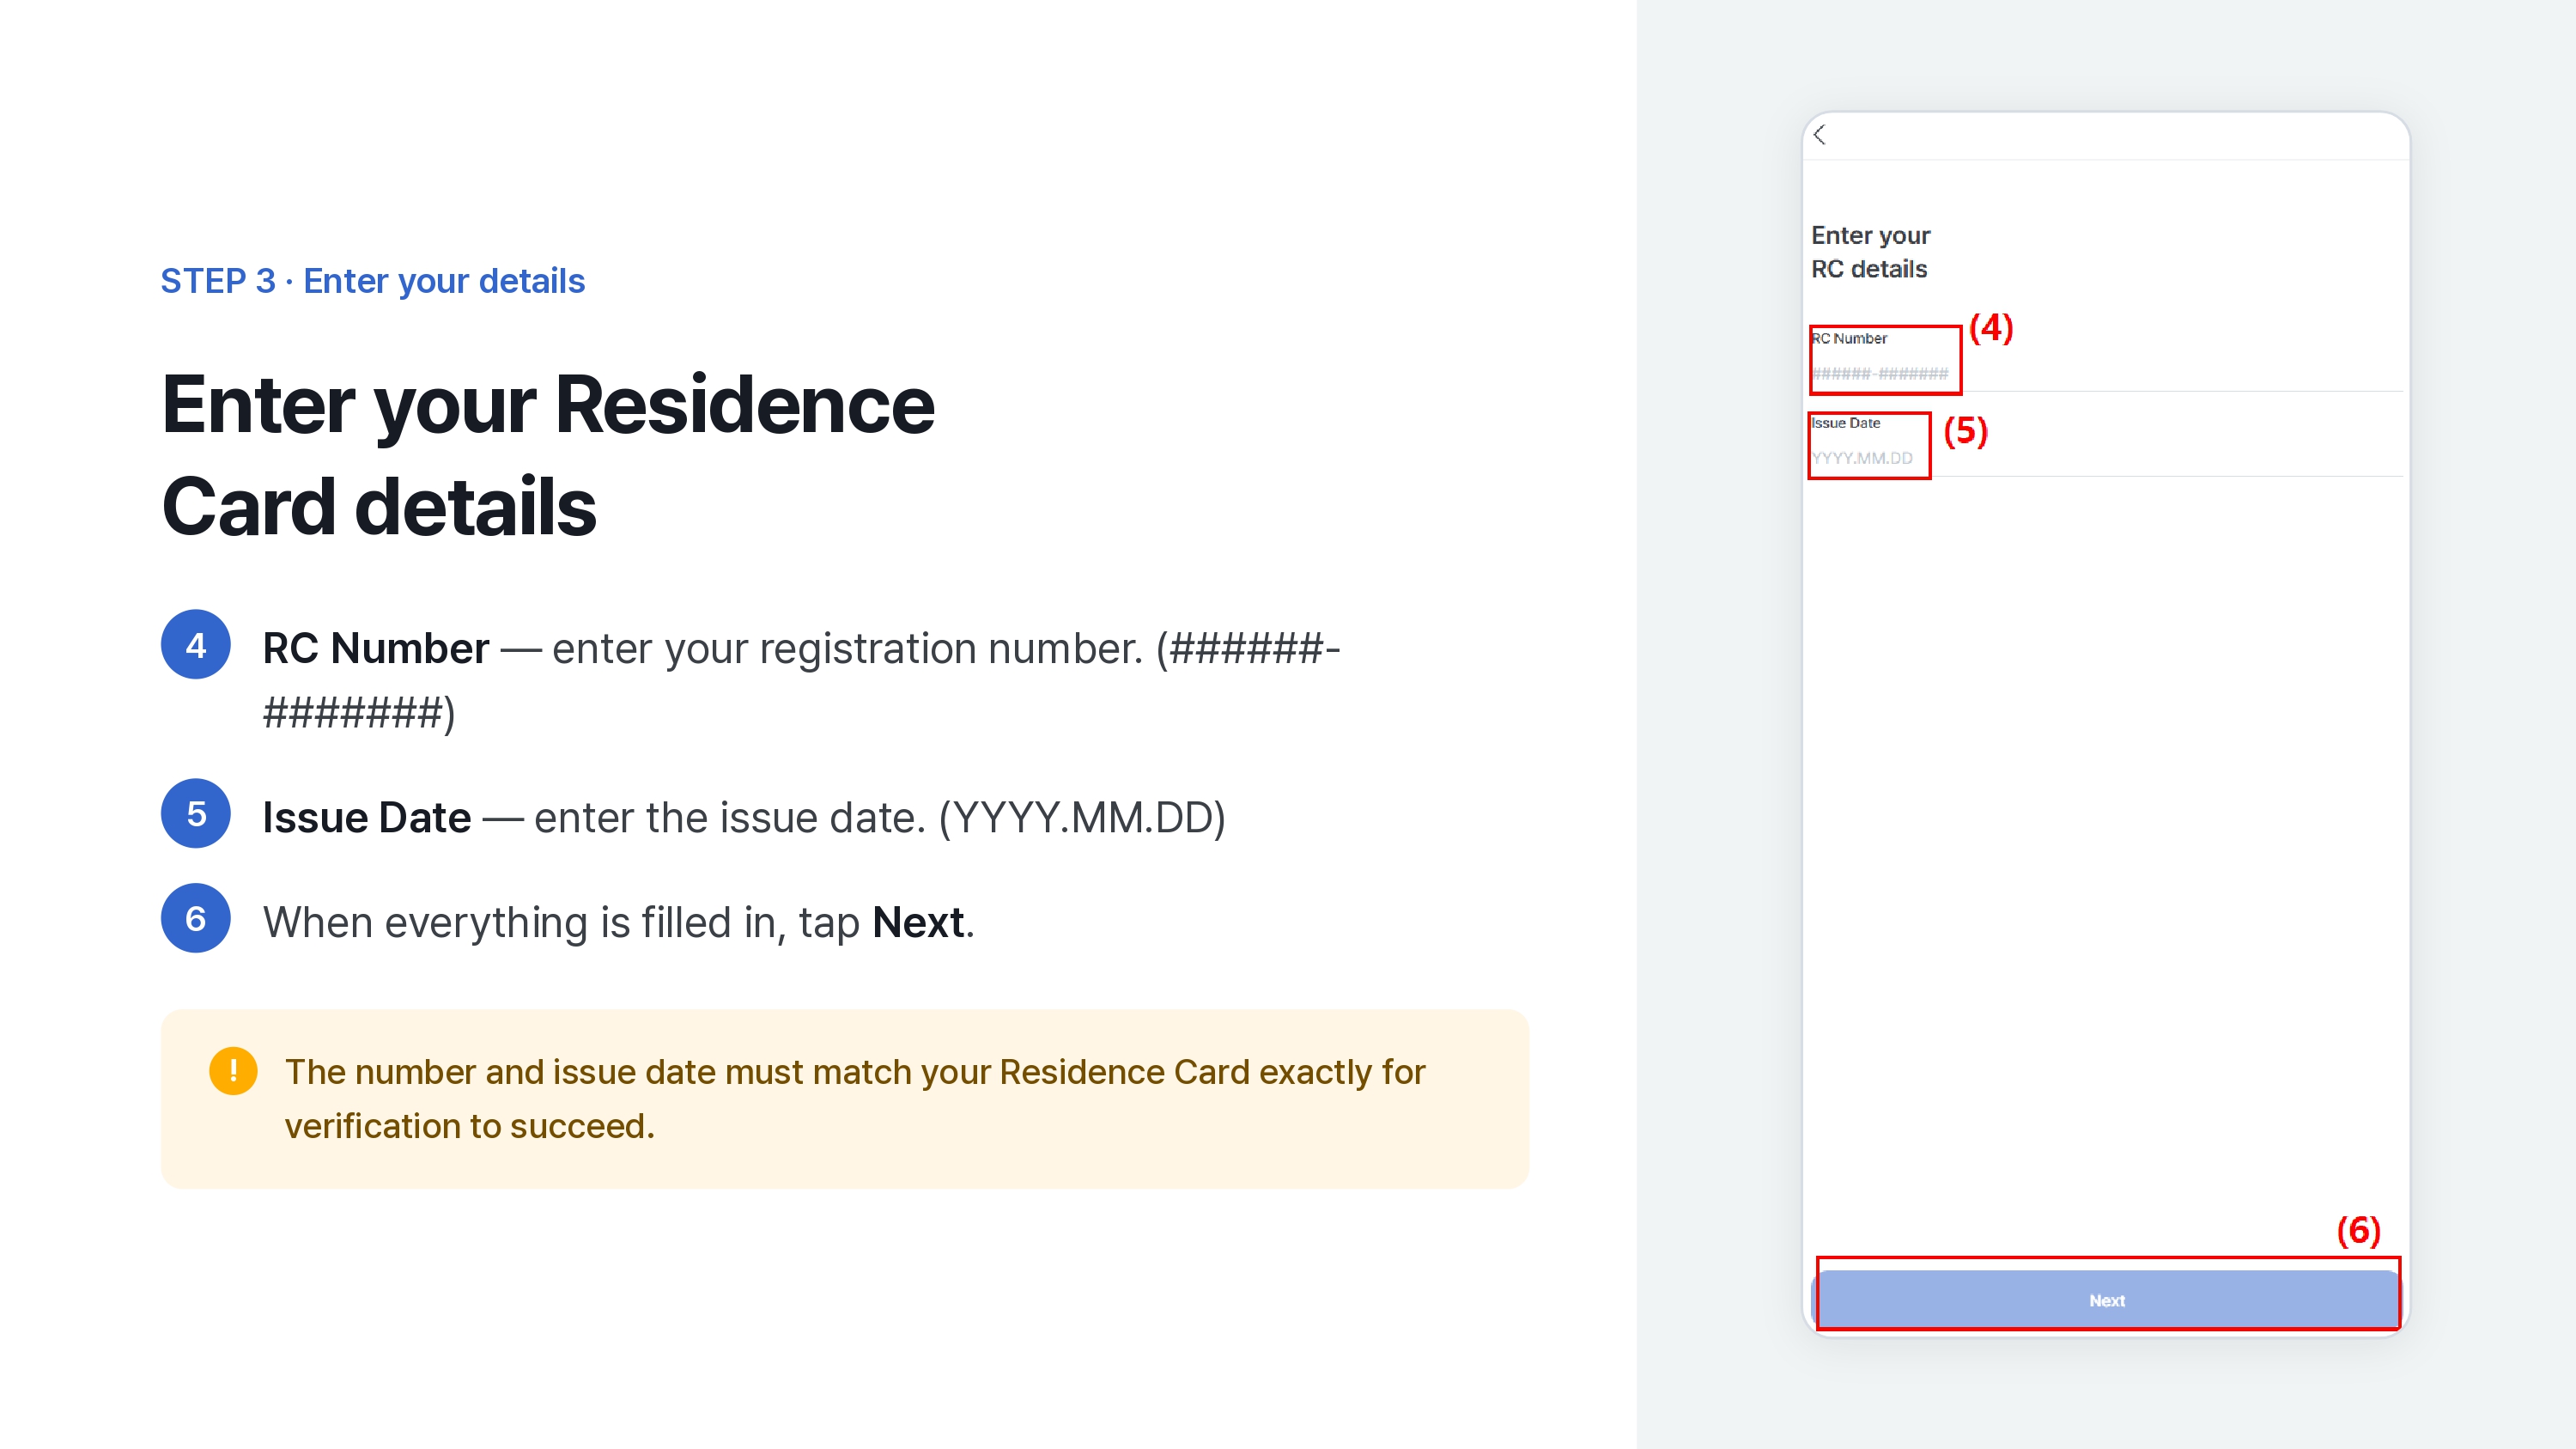Focus the RC Number input field

pos(2106,374)
